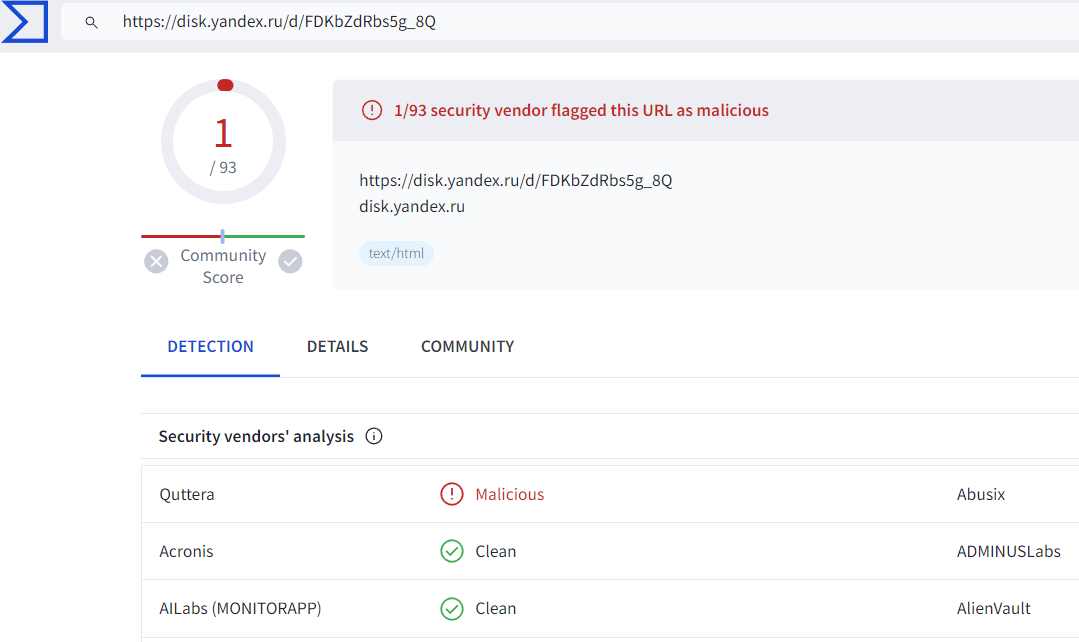The width and height of the screenshot is (1079, 642).
Task: Vote positive with community check button
Action: tap(290, 261)
